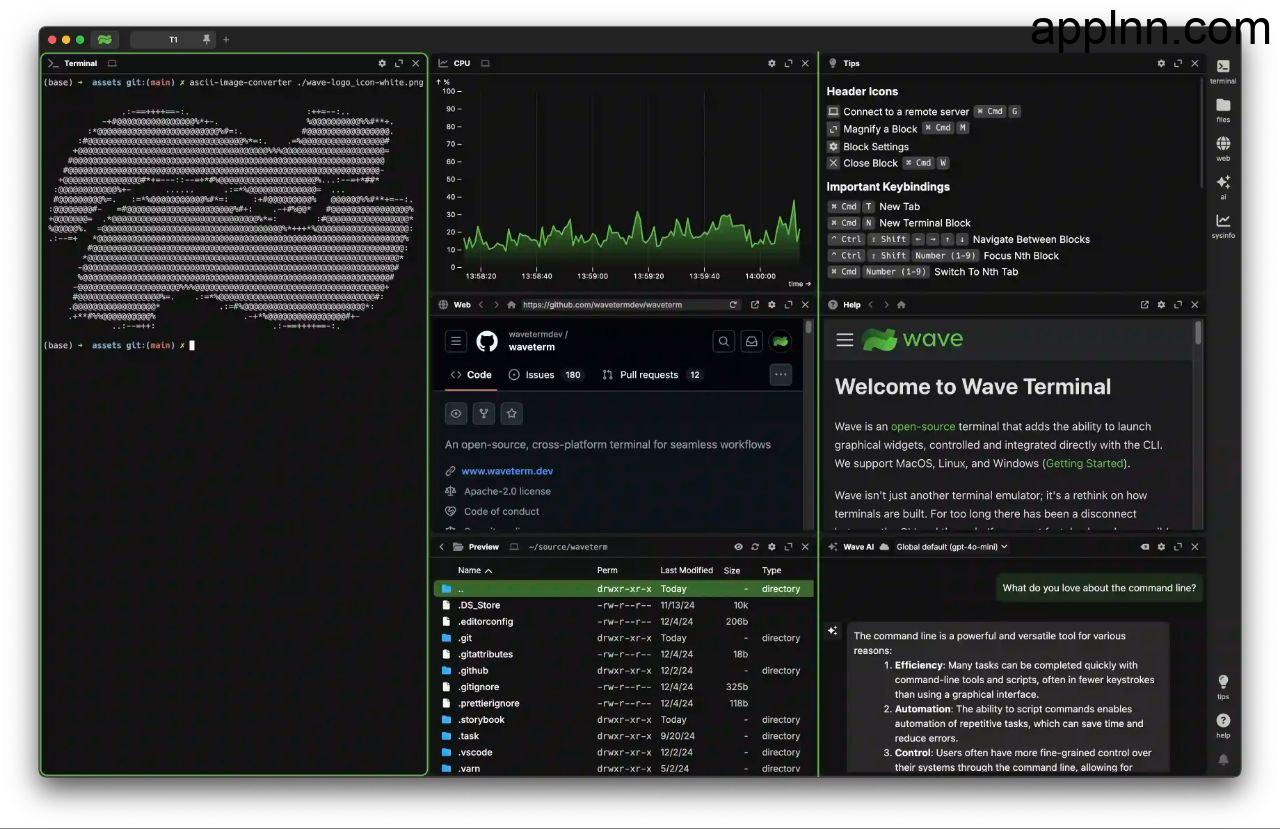1280x829 pixels.
Task: Open settings gear in the Tips block
Action: pyautogui.click(x=1161, y=63)
